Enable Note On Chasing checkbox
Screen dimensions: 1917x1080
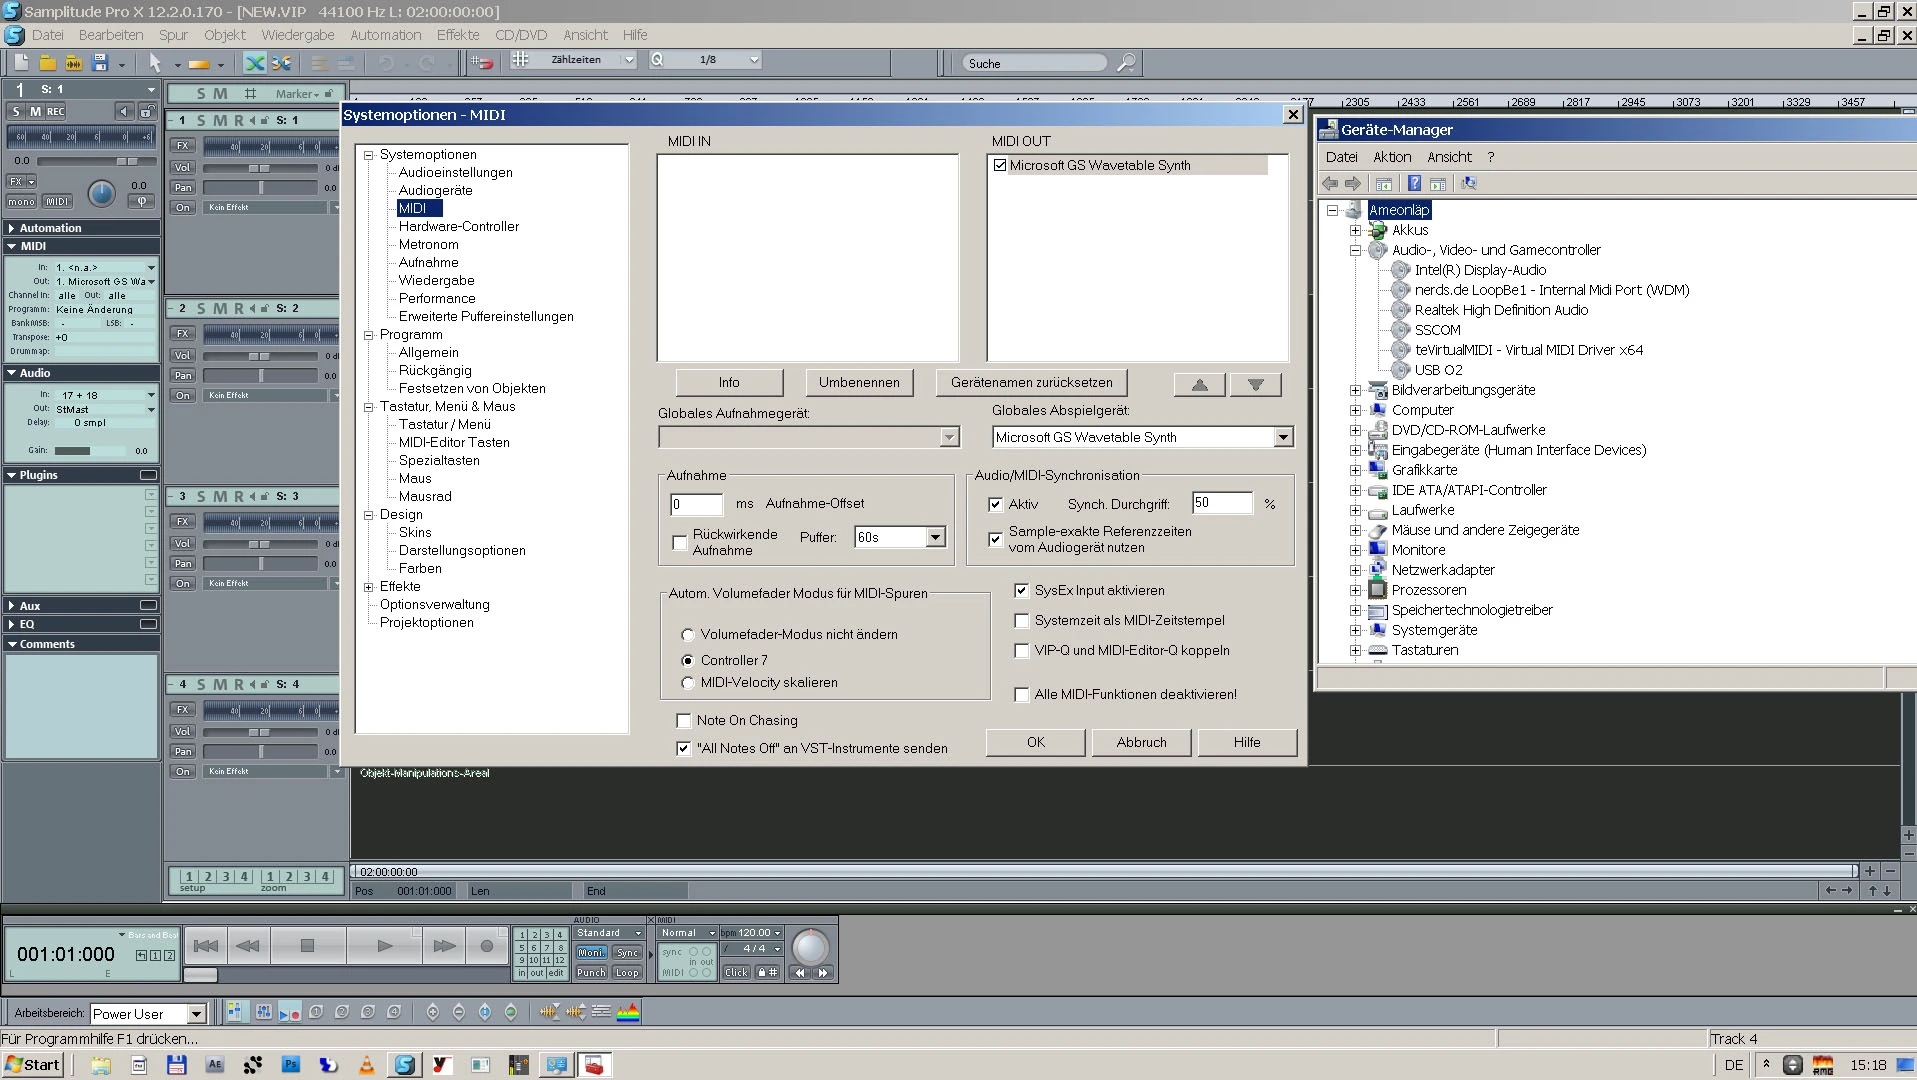[x=684, y=721]
